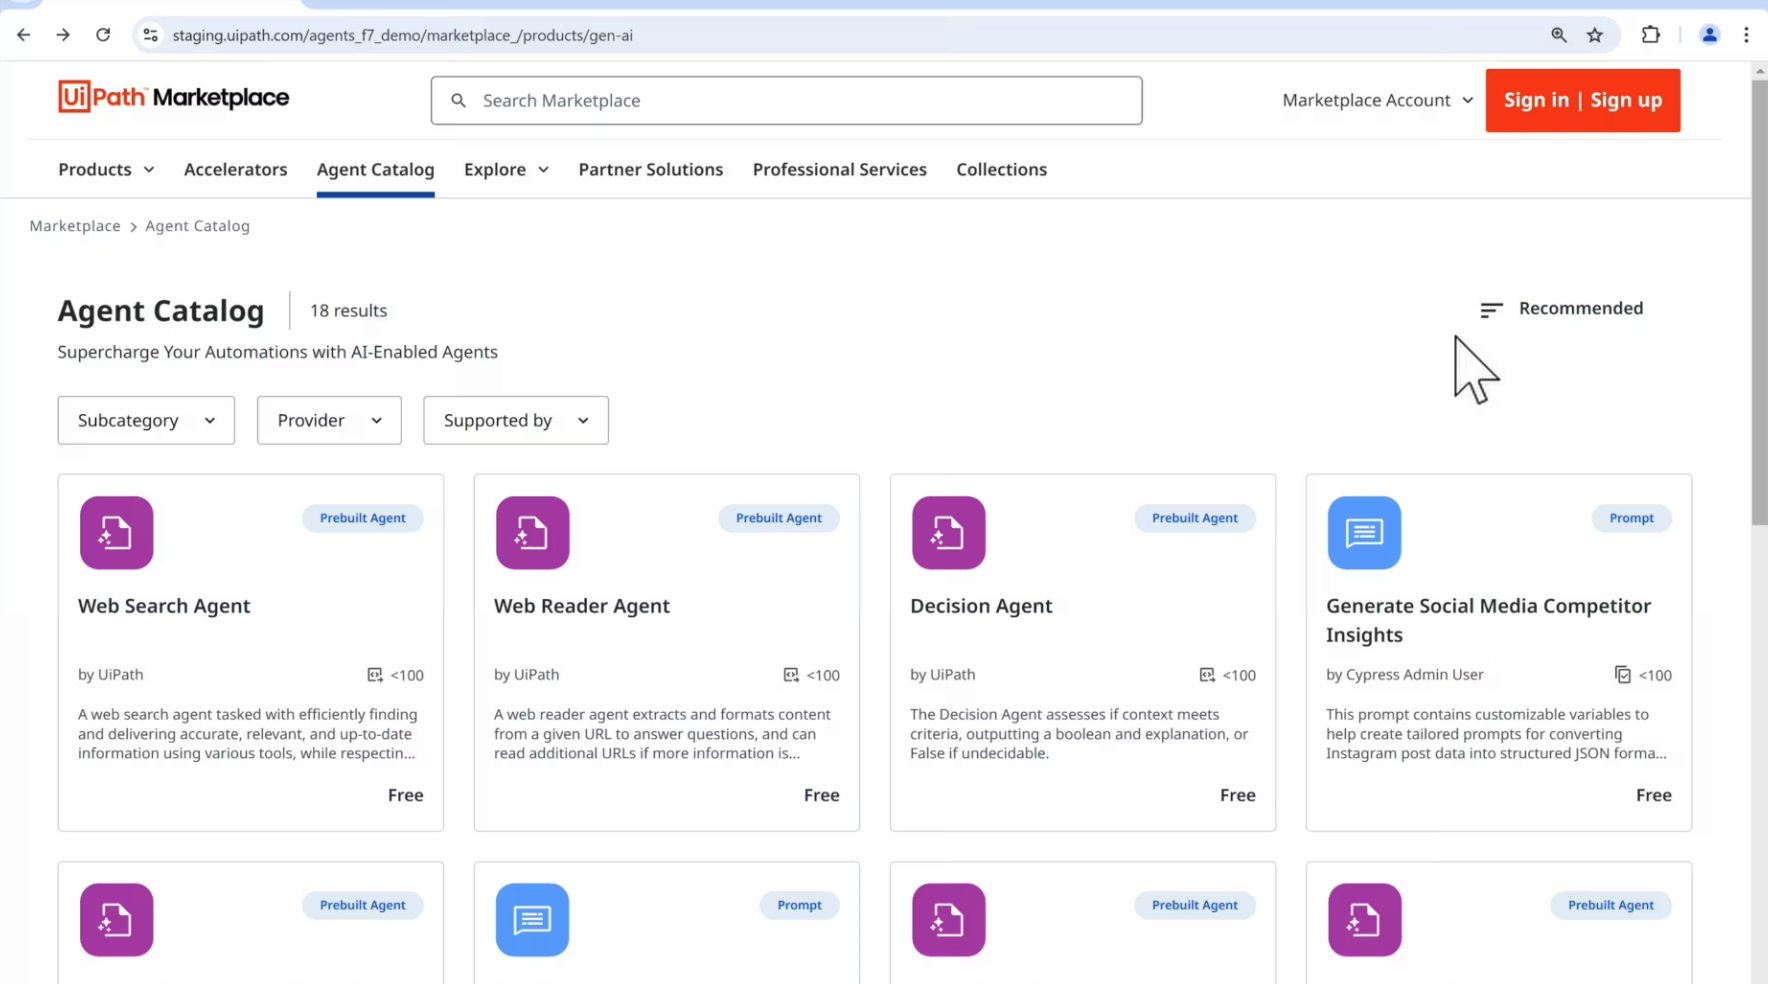Click the Marketplace breadcrumb link
This screenshot has width=1768, height=984.
click(75, 226)
